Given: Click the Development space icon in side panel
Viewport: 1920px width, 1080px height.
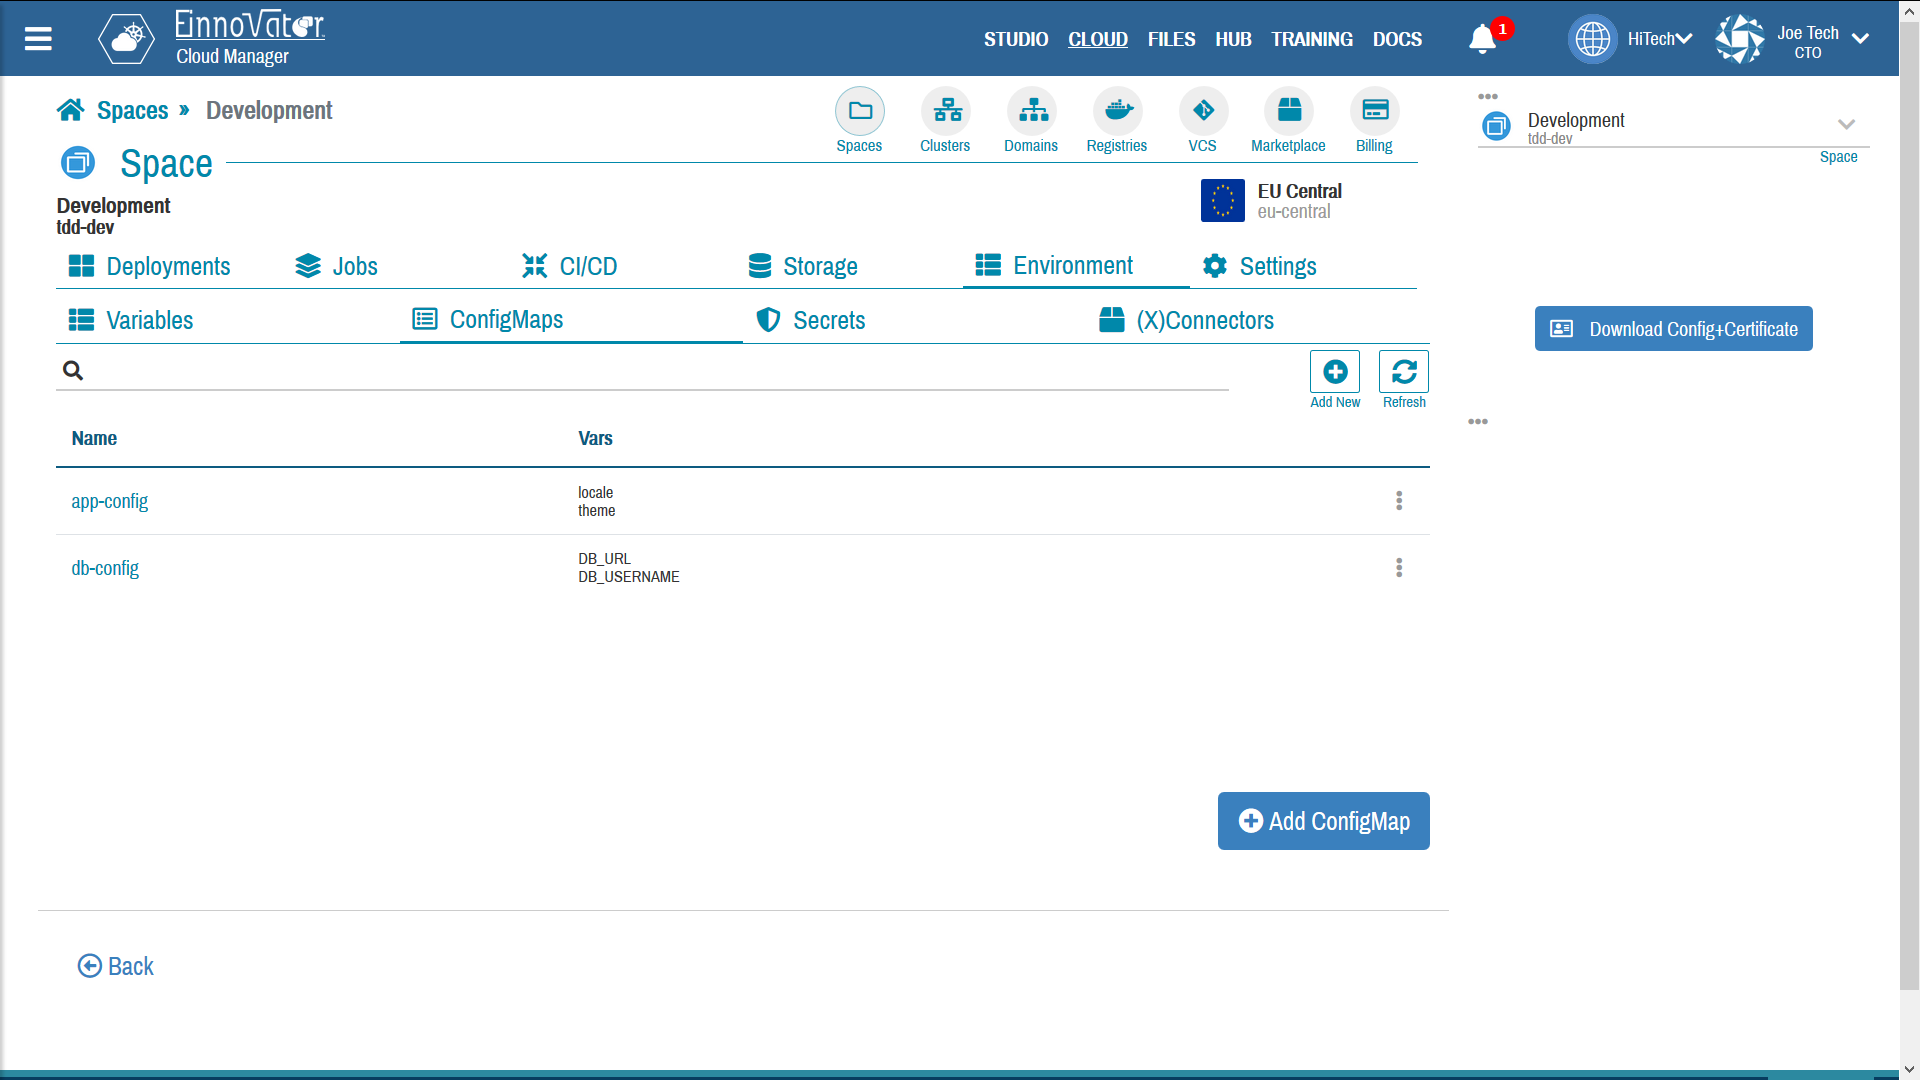Looking at the screenshot, I should pyautogui.click(x=1497, y=127).
